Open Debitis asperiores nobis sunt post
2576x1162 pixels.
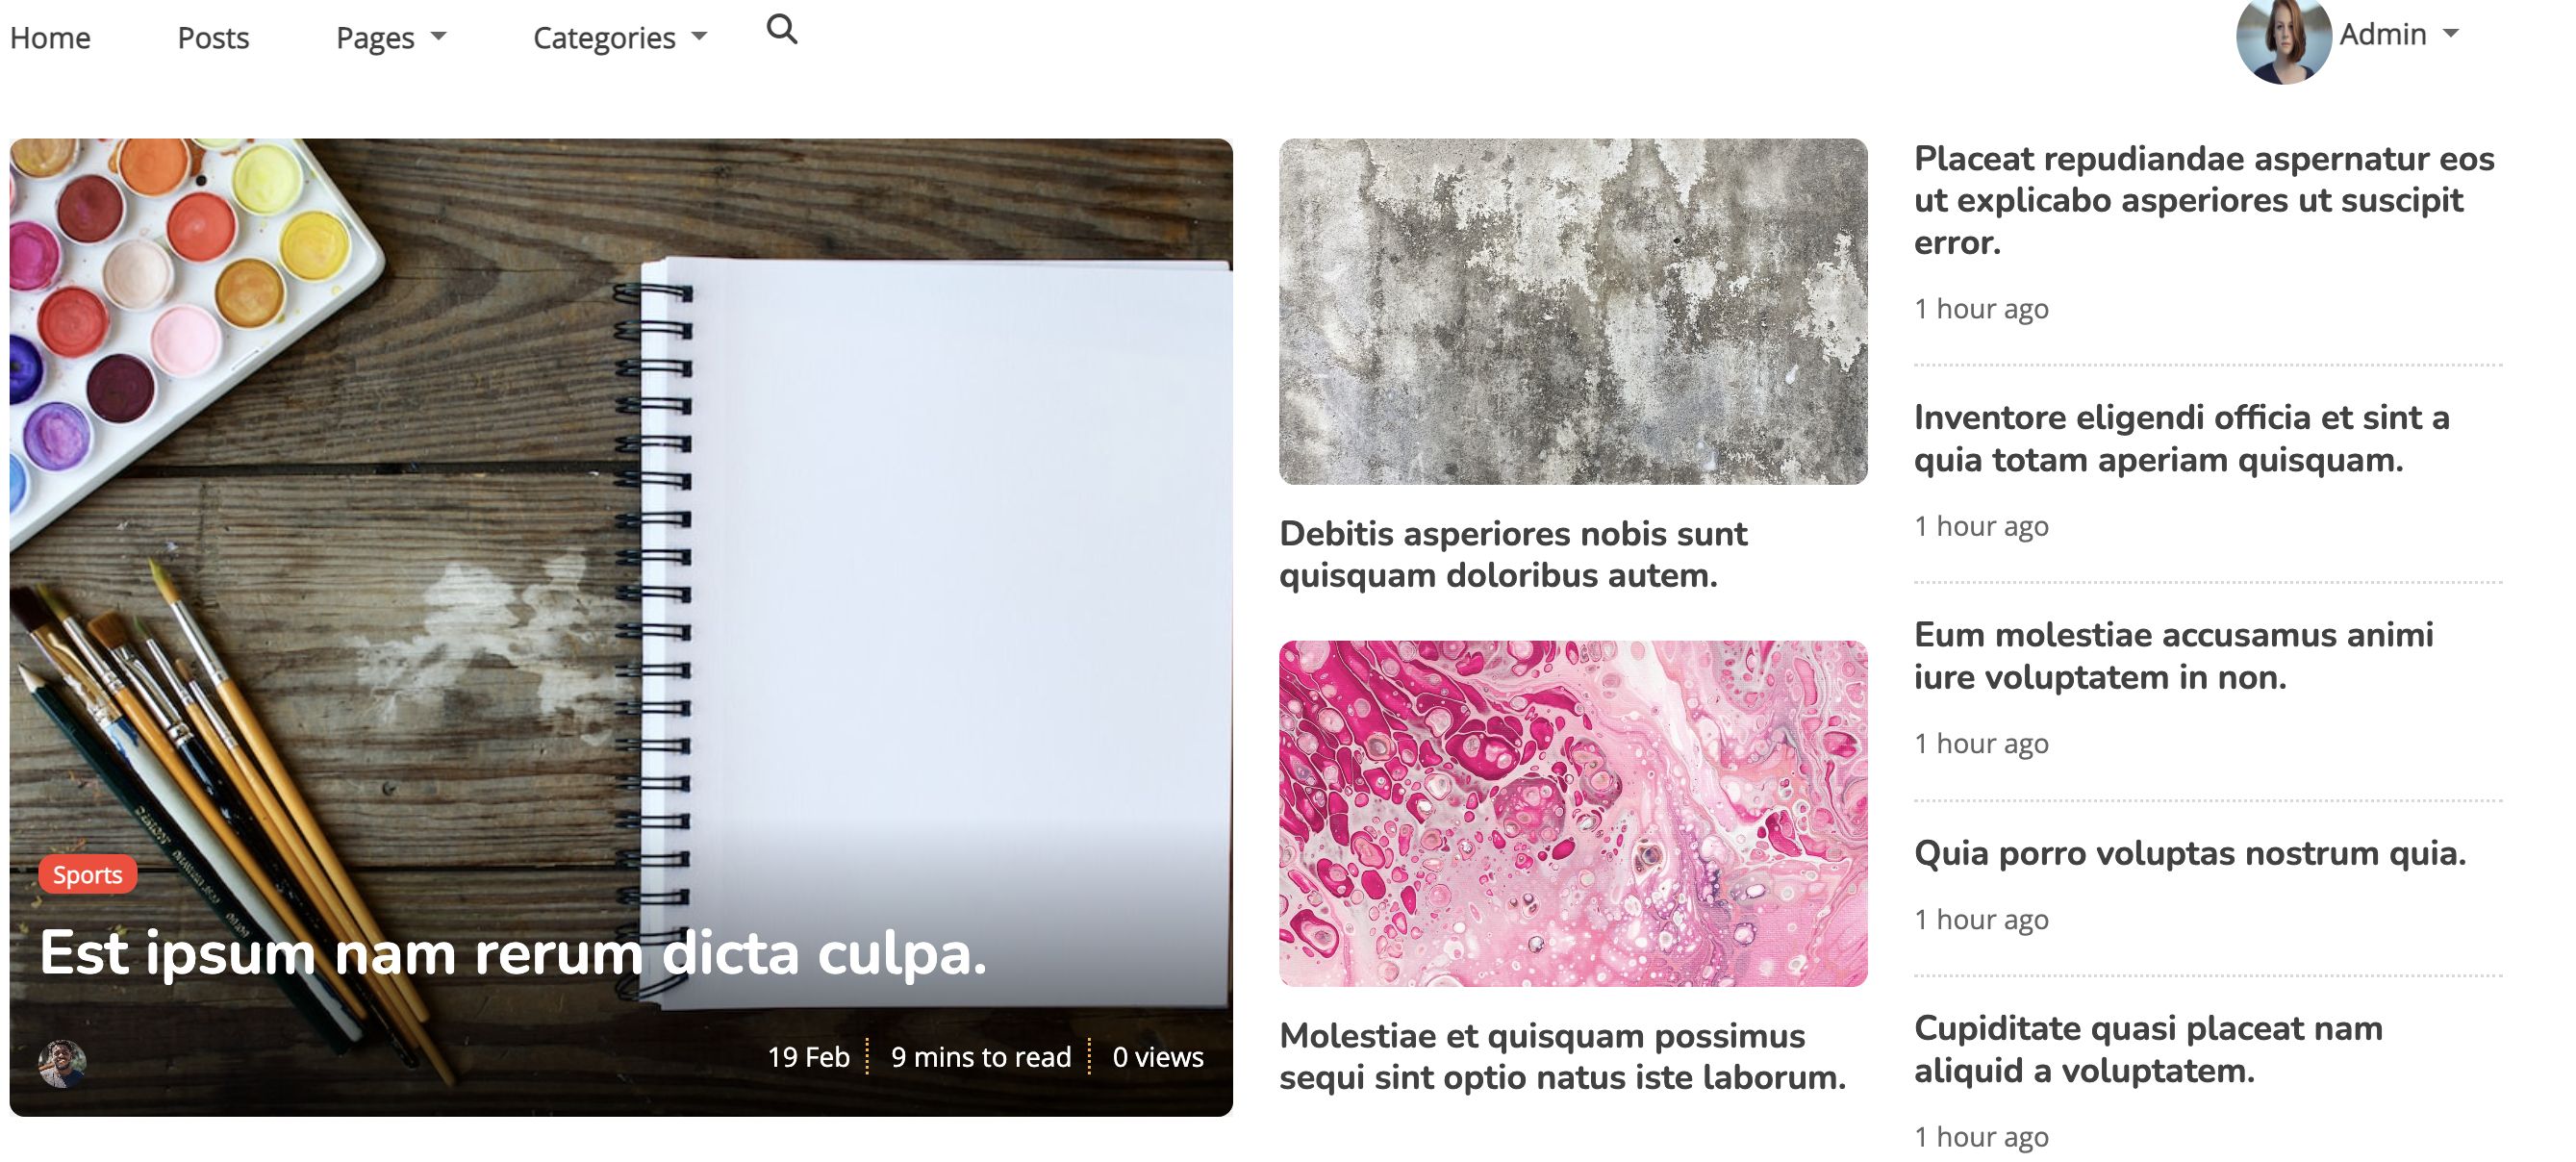click(x=1513, y=554)
